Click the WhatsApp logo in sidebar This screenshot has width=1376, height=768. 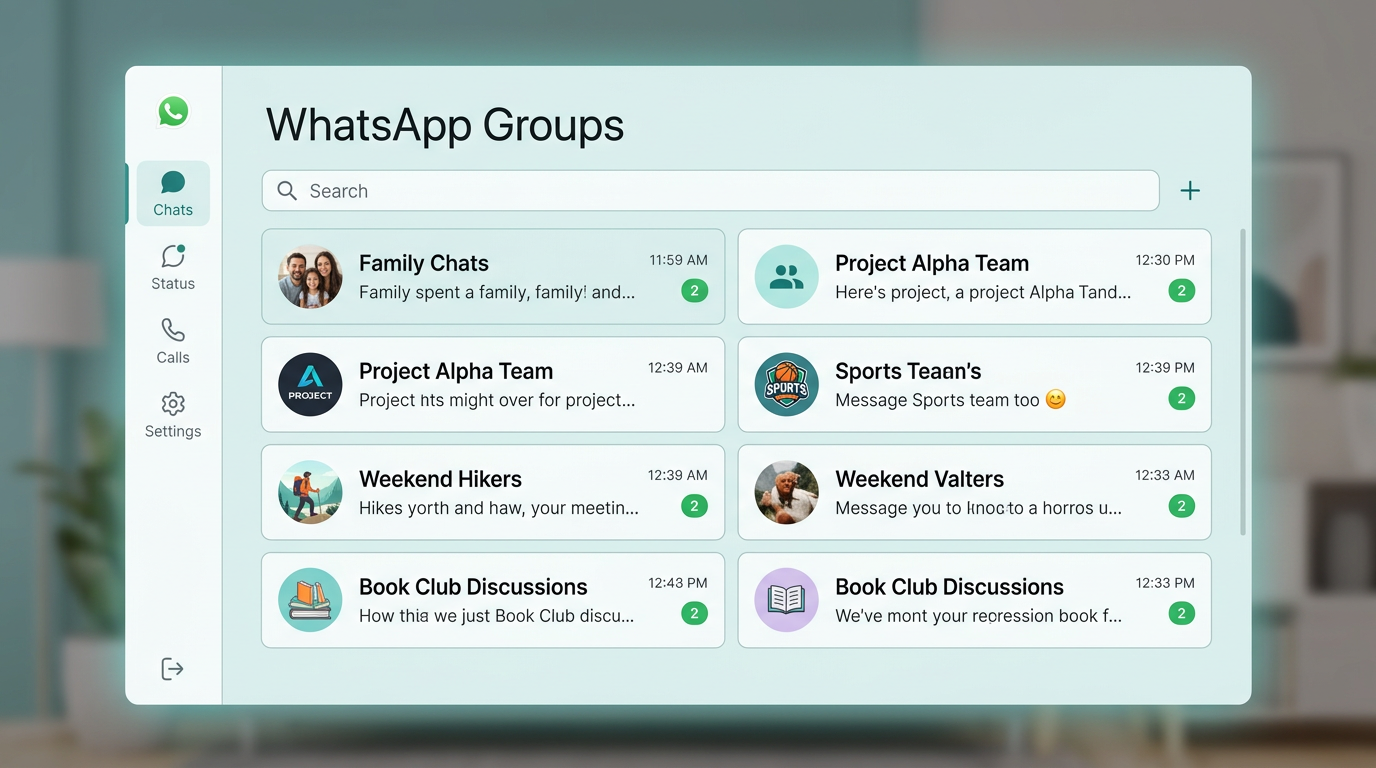click(x=173, y=111)
